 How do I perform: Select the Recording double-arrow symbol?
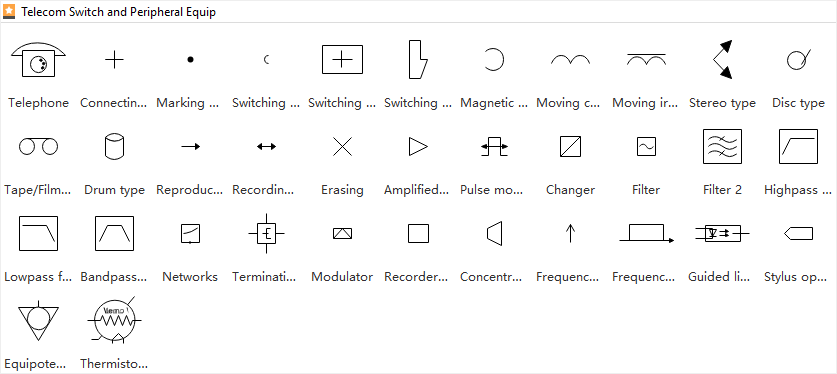point(266,146)
